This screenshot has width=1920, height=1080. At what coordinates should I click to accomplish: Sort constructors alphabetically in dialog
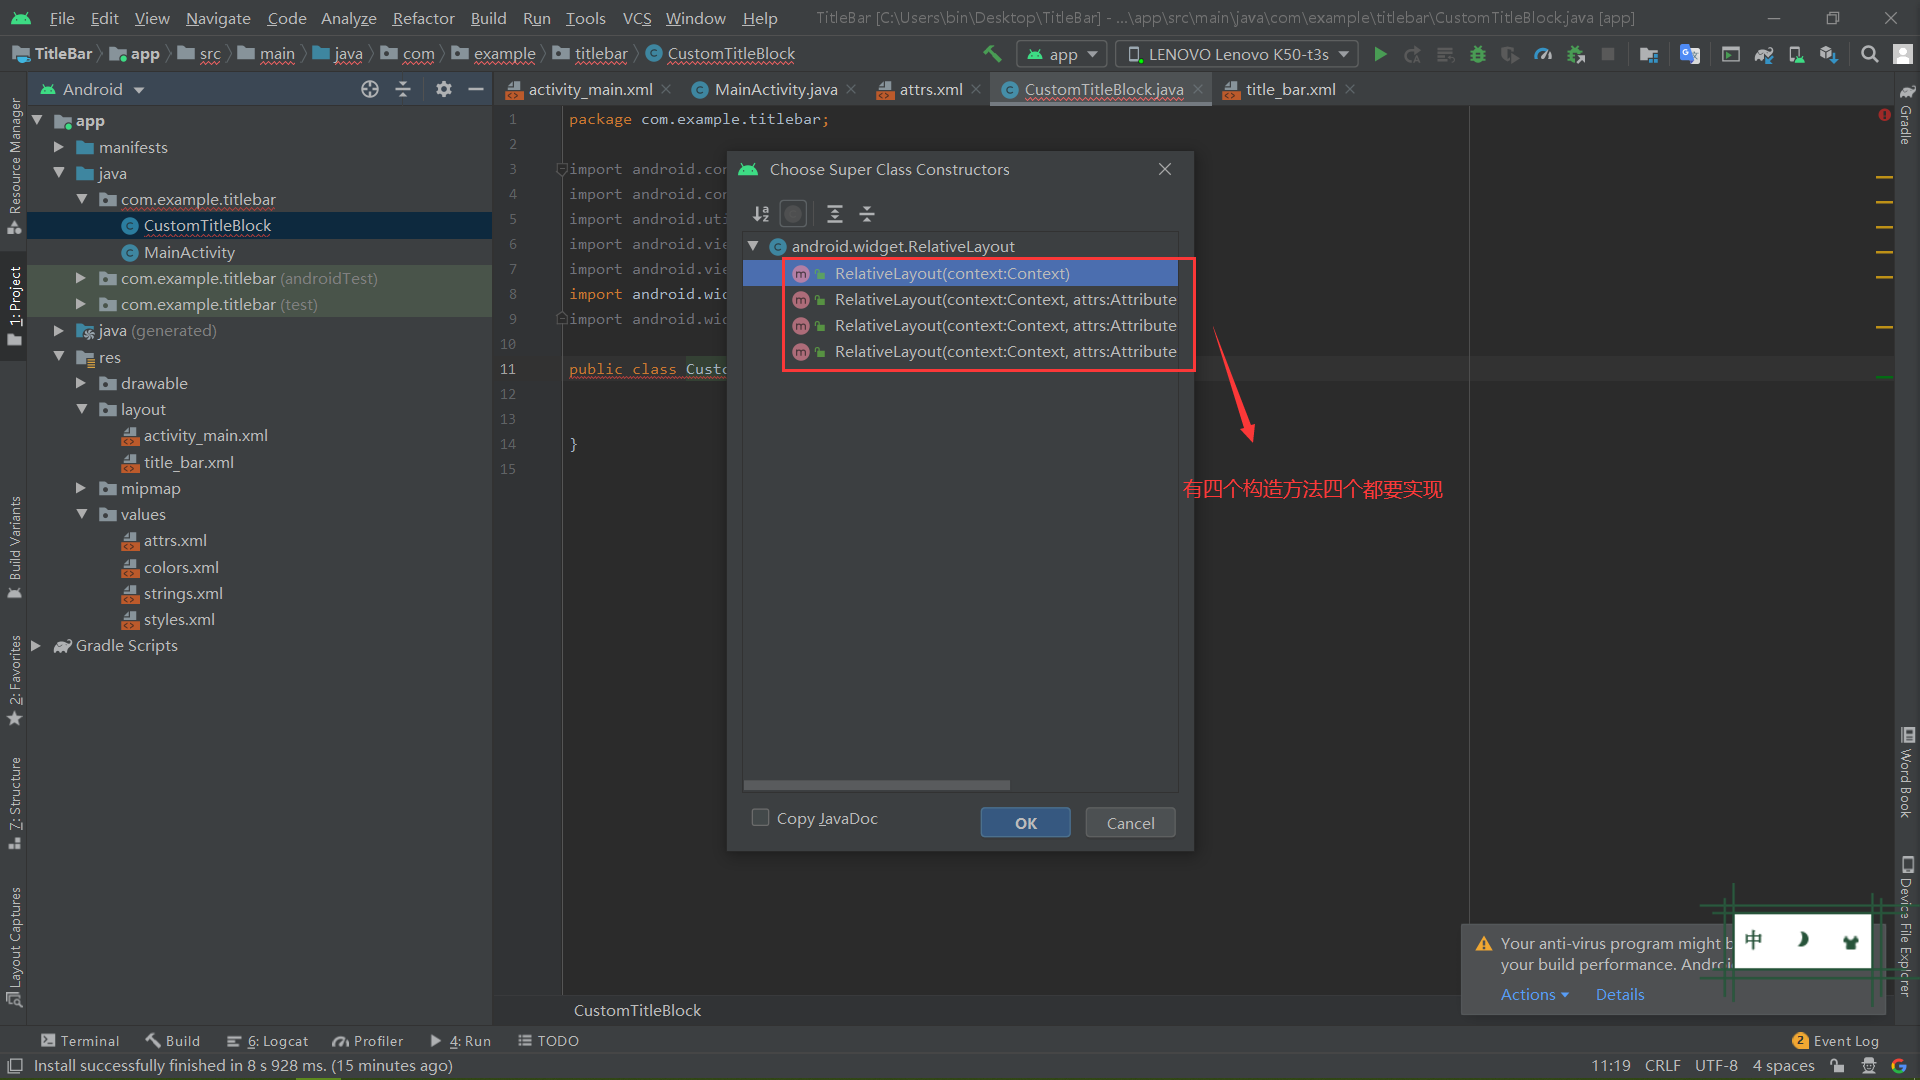click(x=760, y=213)
